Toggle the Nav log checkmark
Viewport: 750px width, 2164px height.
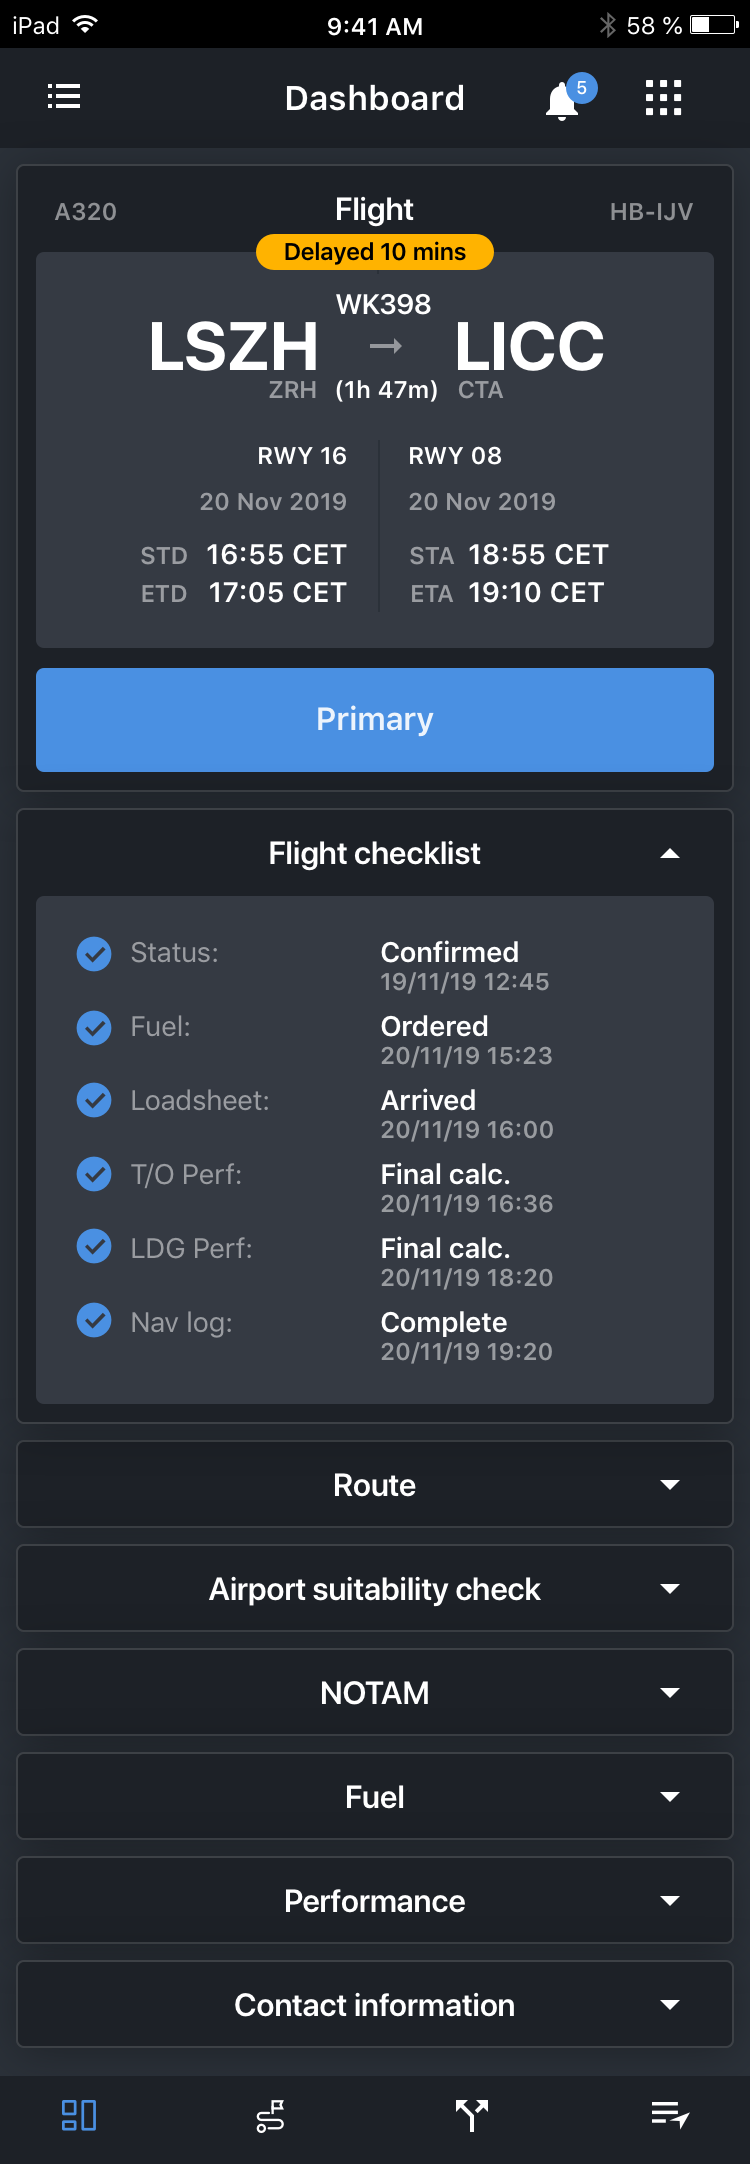click(x=94, y=1321)
